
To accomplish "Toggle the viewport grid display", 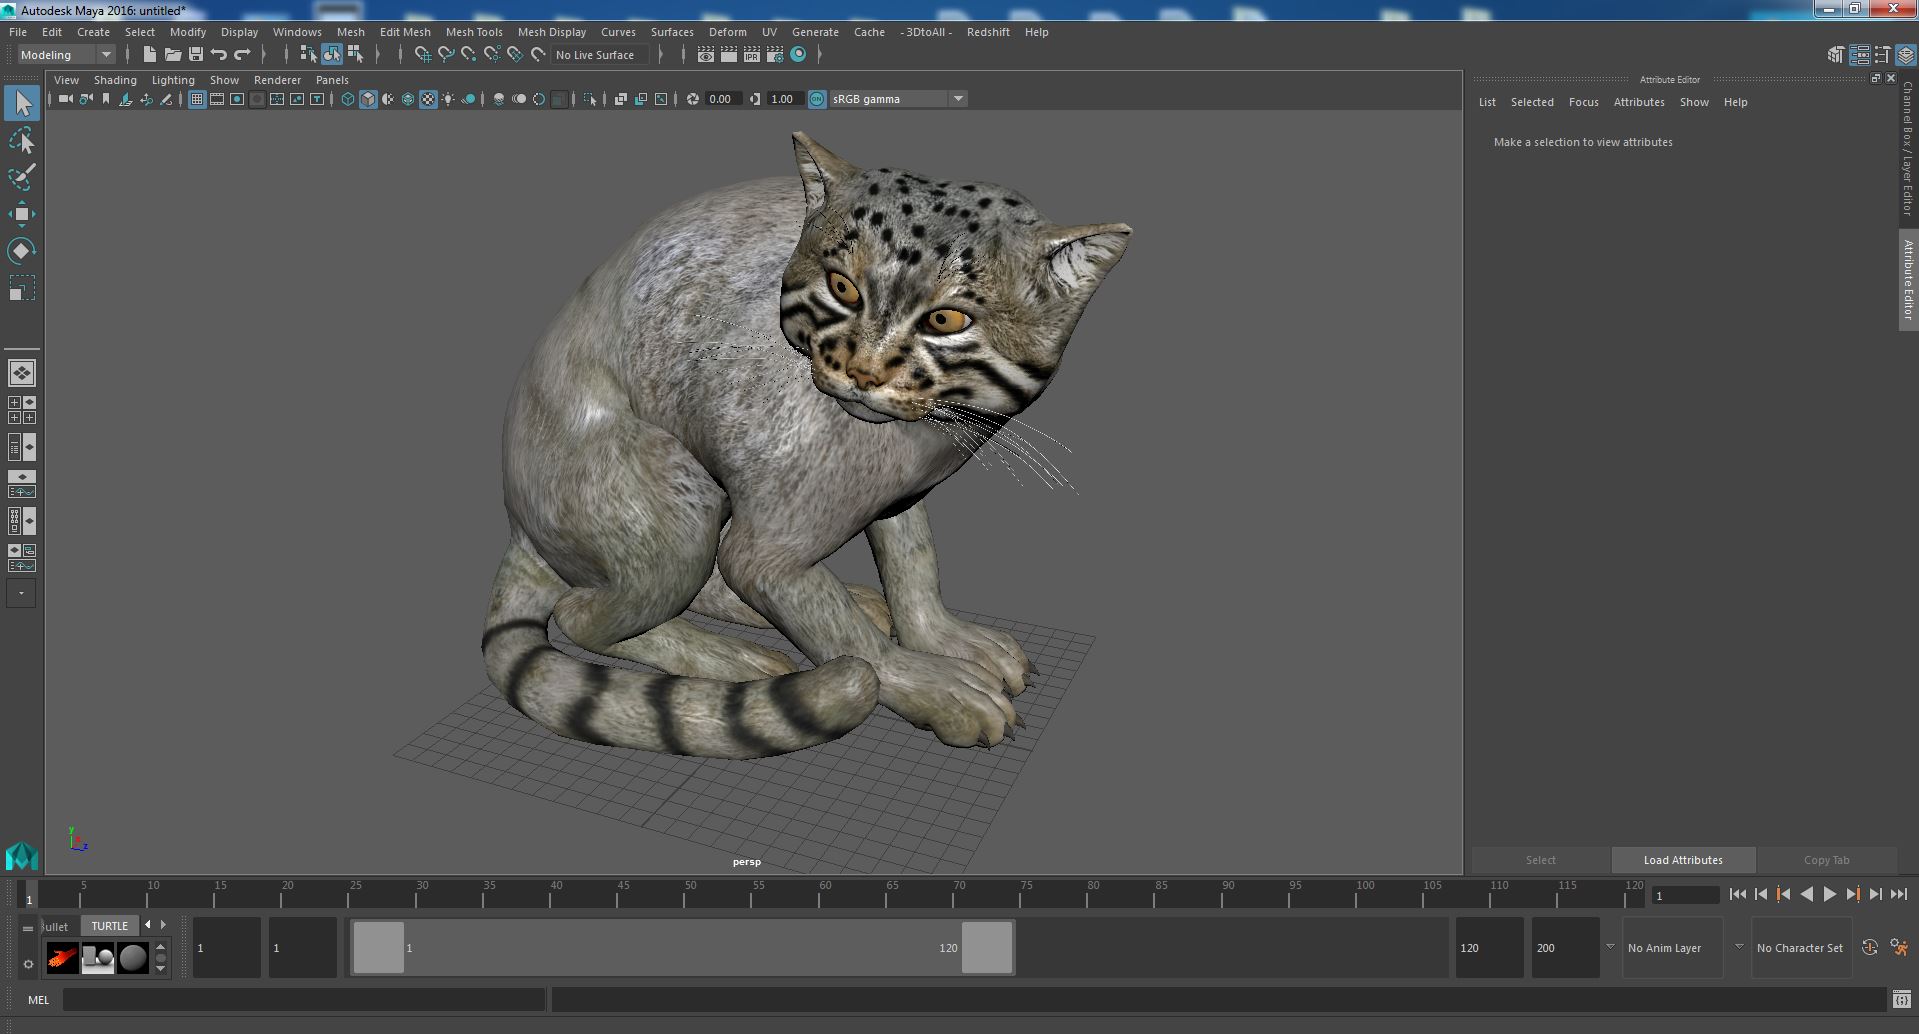I will click(x=197, y=99).
